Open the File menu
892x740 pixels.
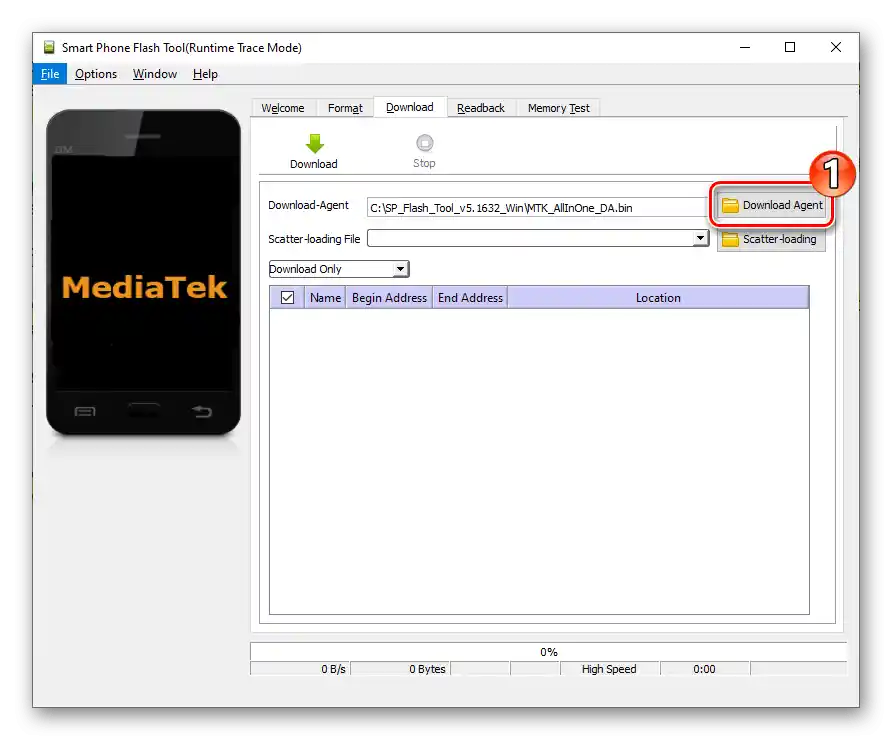pos(49,73)
